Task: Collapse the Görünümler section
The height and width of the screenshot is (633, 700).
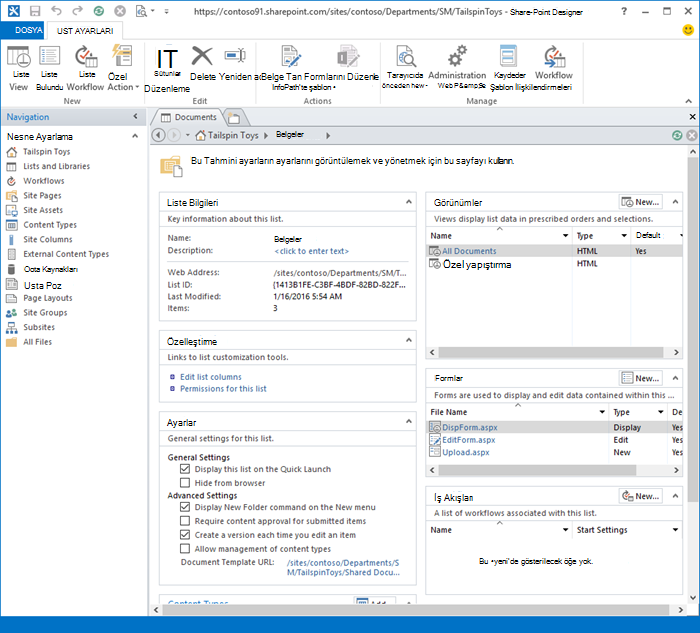Action: tap(675, 202)
